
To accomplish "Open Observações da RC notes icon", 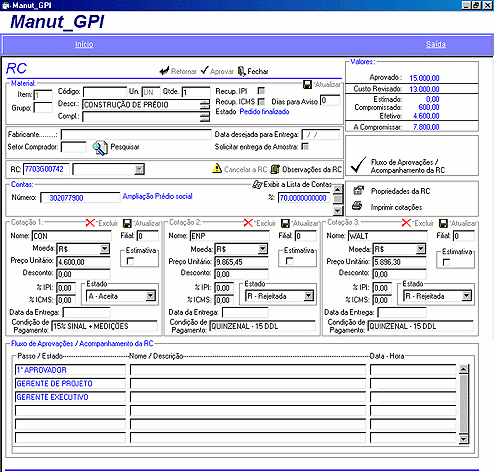I will [x=275, y=169].
